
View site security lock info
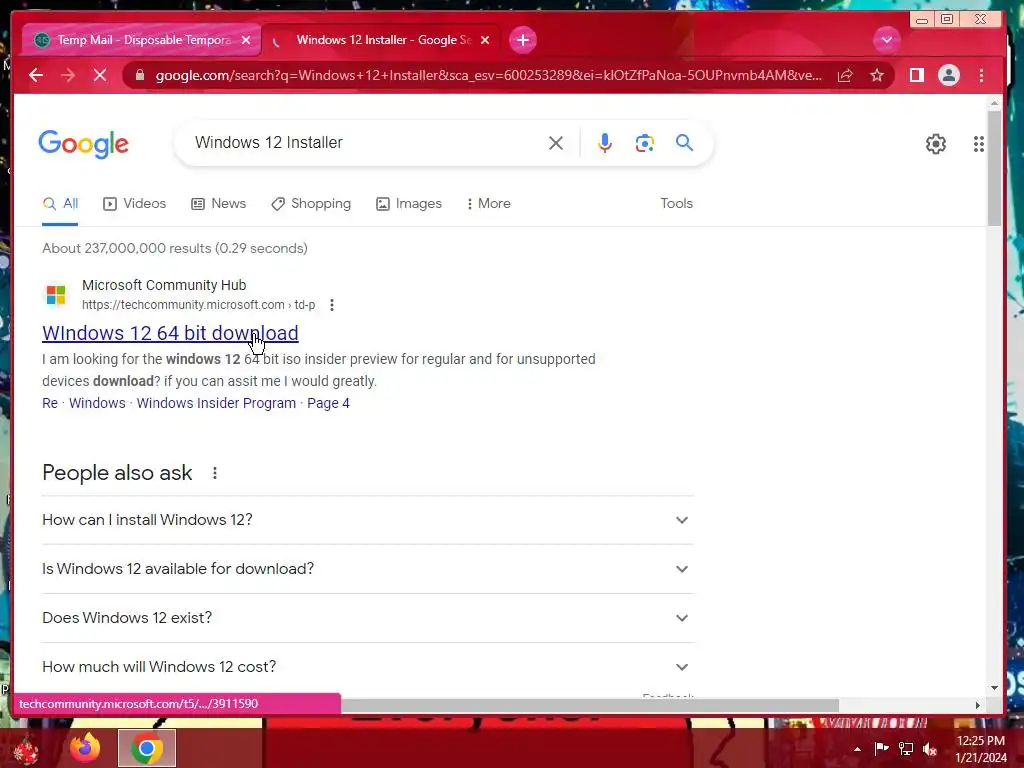pyautogui.click(x=139, y=75)
